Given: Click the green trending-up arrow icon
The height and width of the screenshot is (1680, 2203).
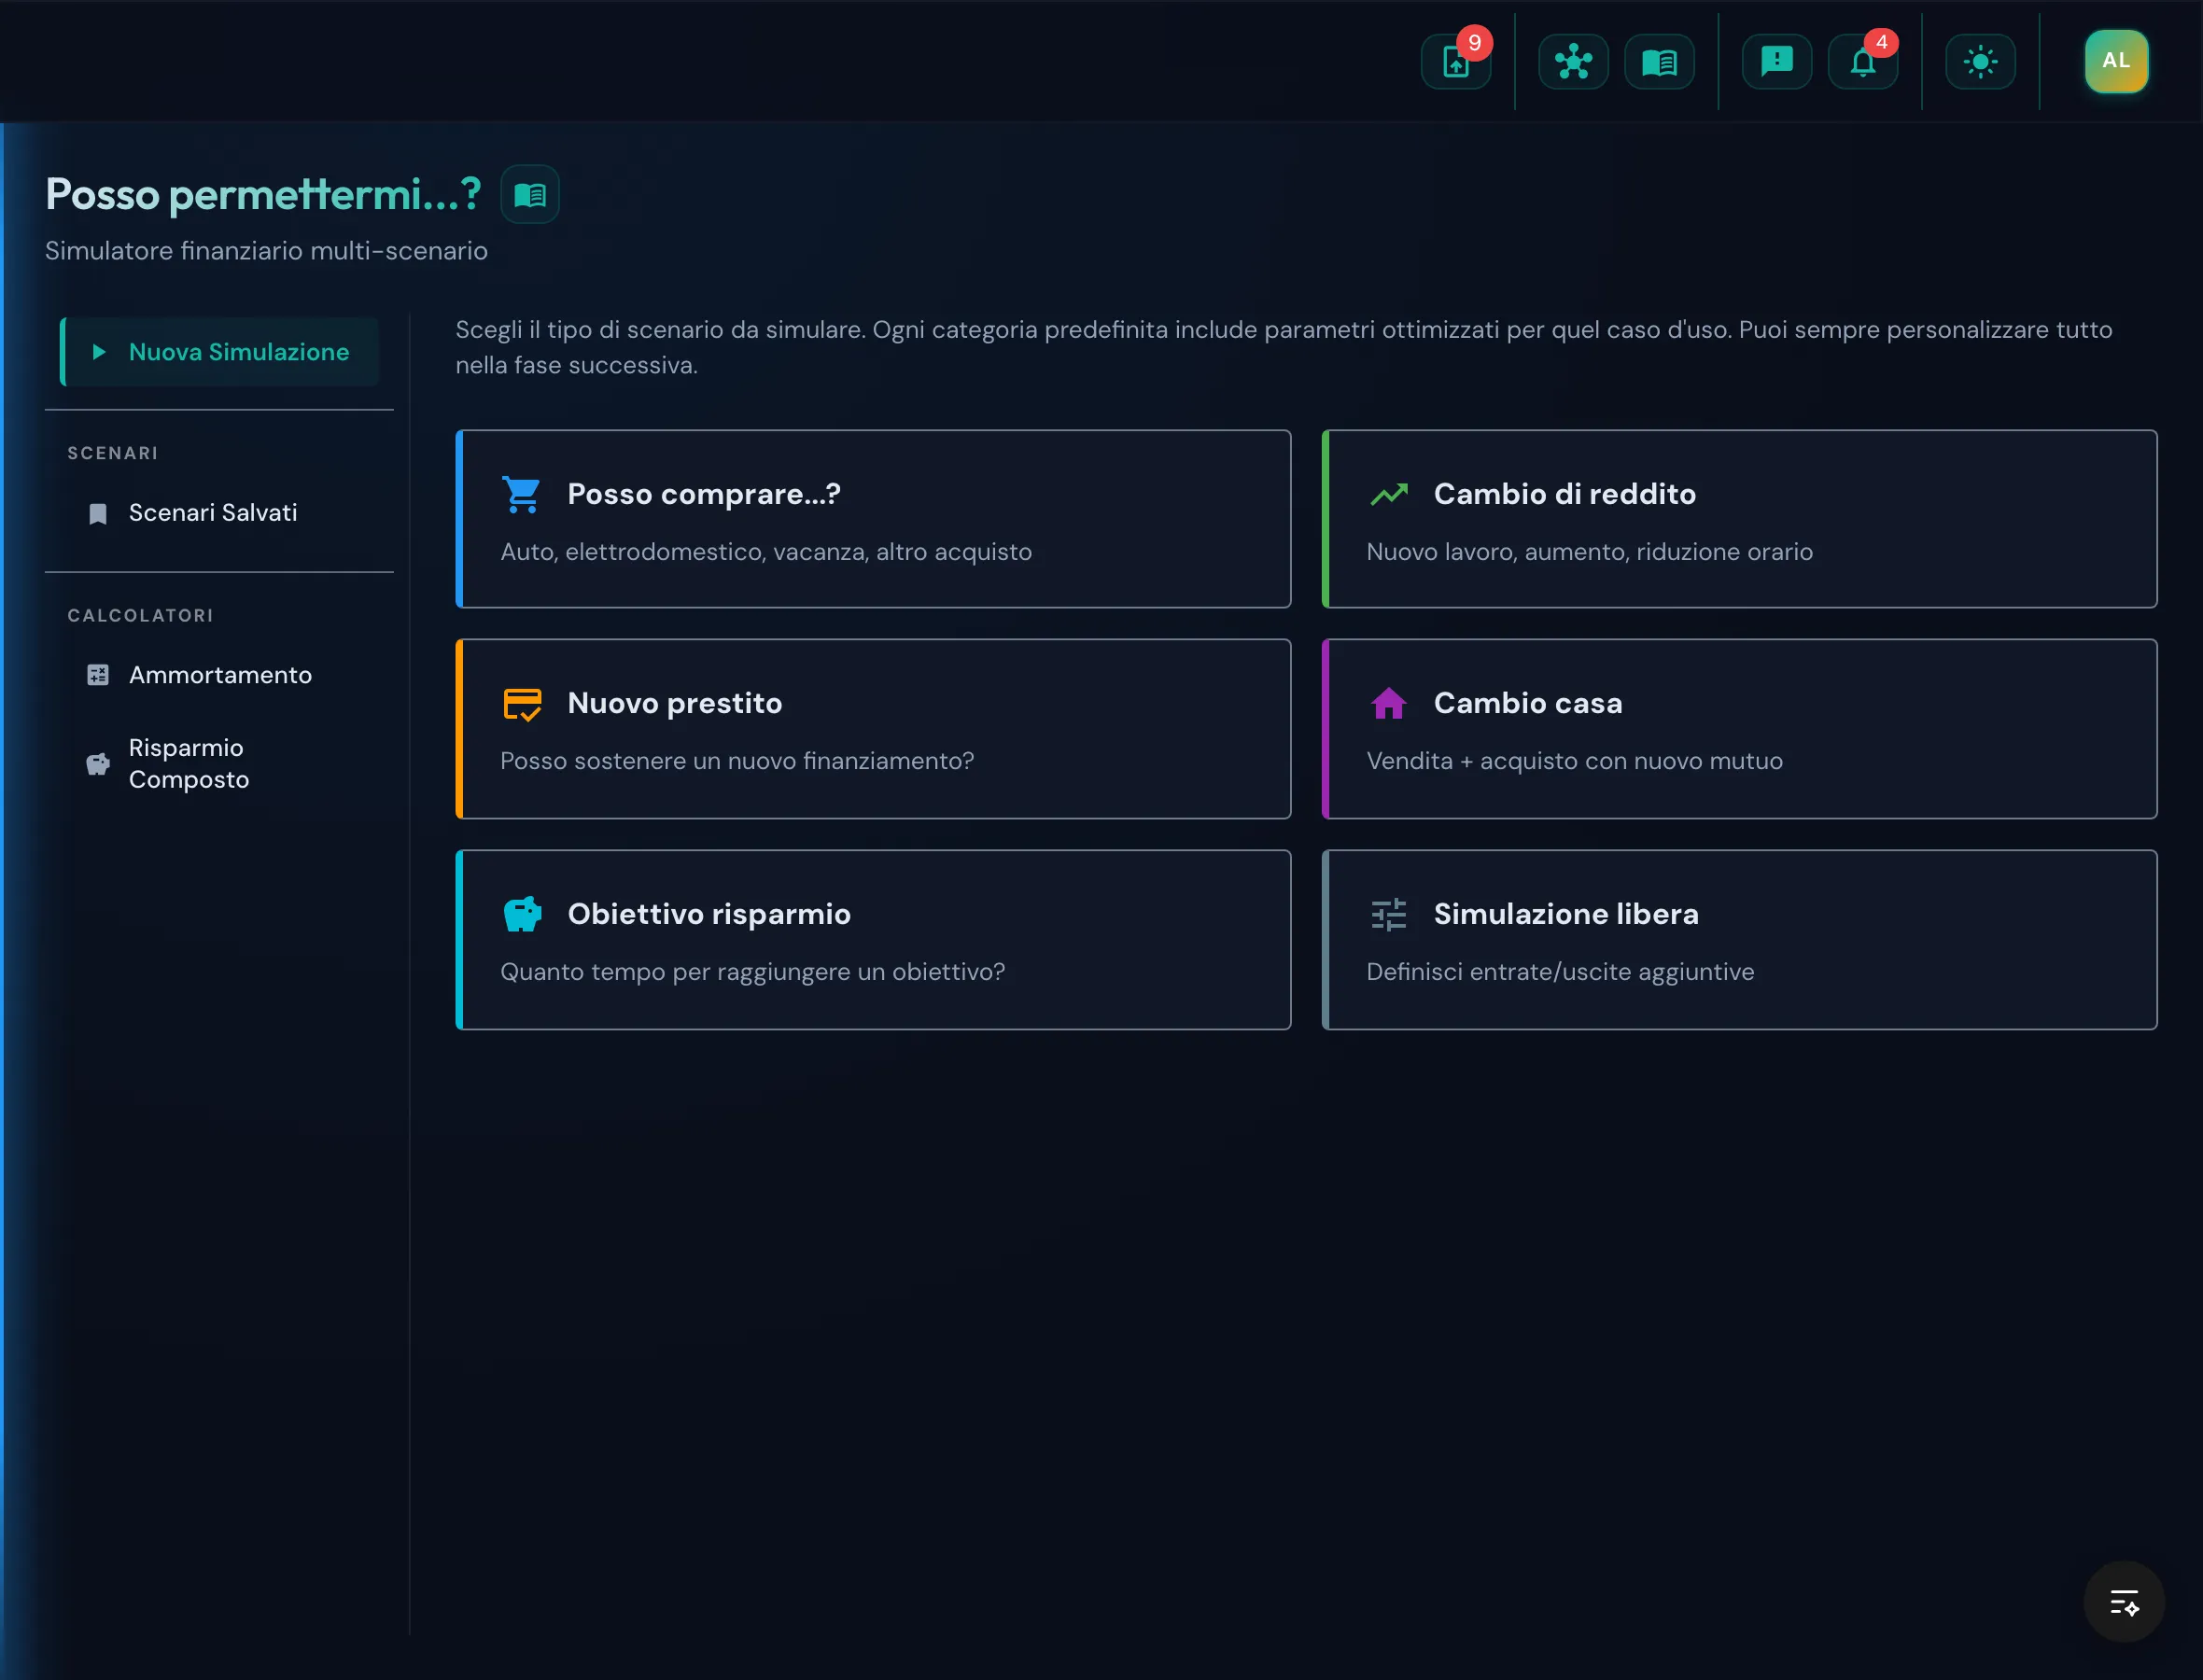Looking at the screenshot, I should [1388, 494].
